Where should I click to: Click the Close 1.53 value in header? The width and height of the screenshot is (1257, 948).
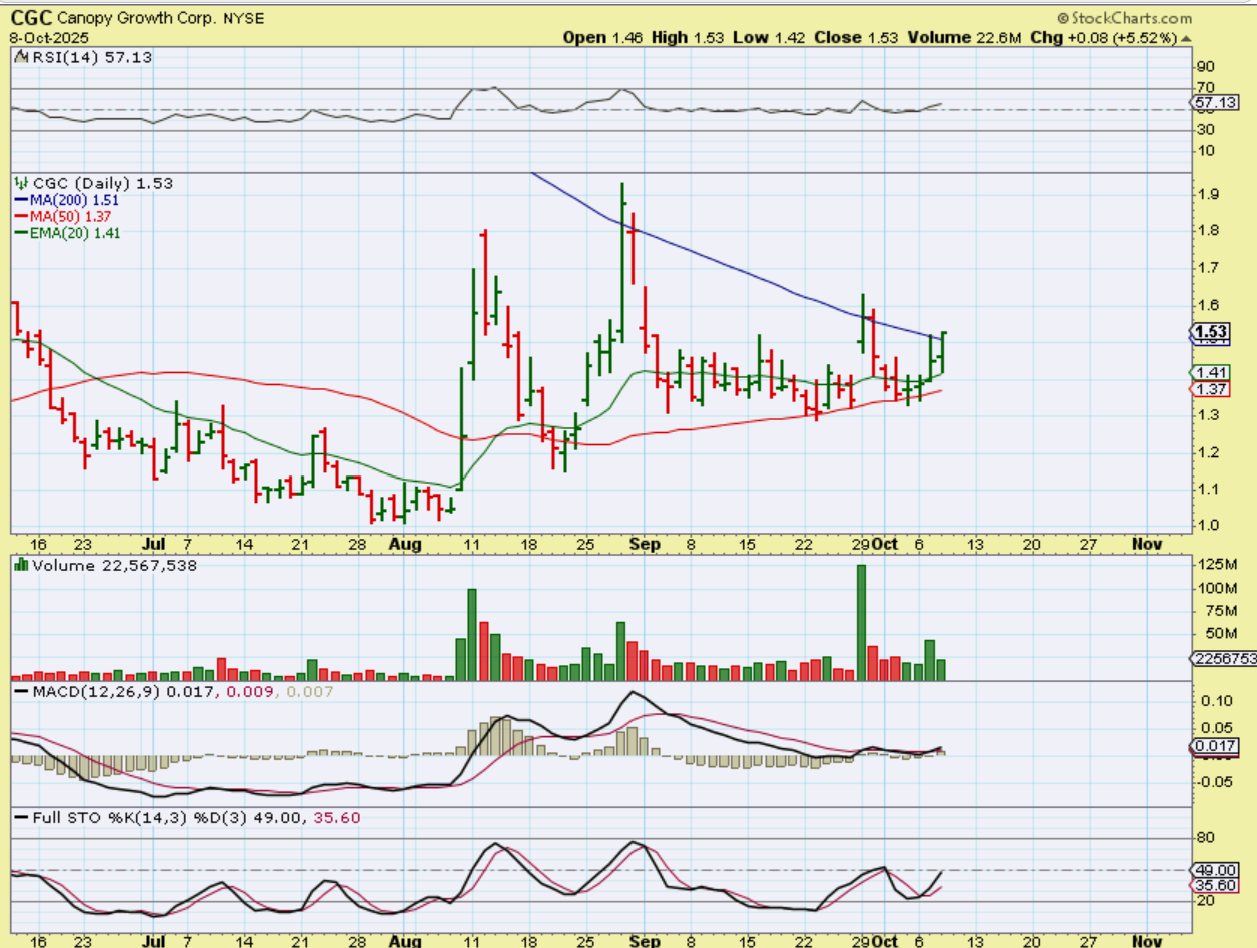click(x=854, y=37)
